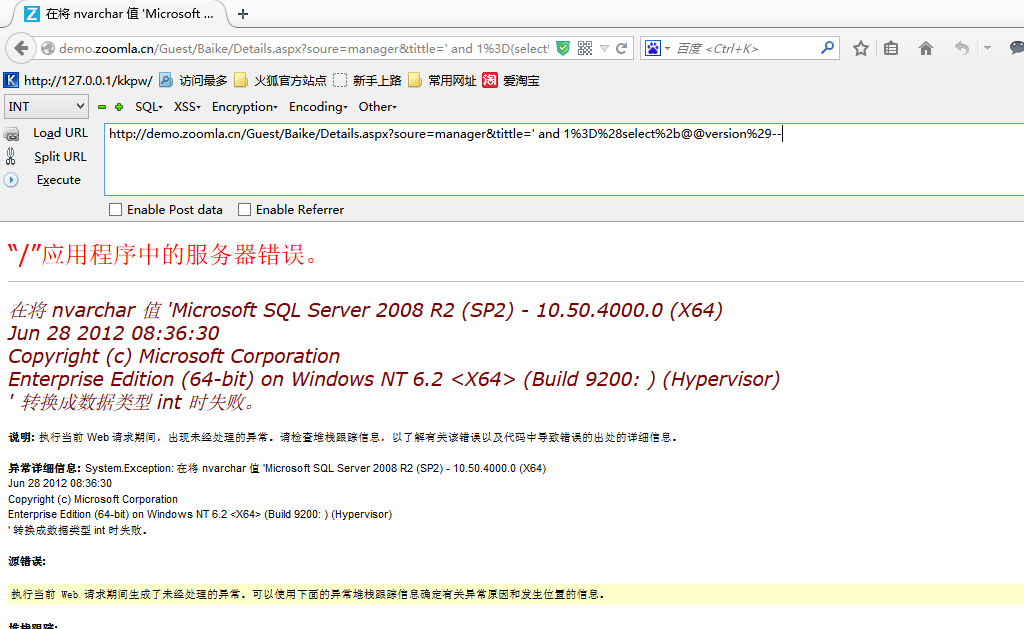Click the green shield icon in address bar
The image size is (1024, 629).
point(563,48)
